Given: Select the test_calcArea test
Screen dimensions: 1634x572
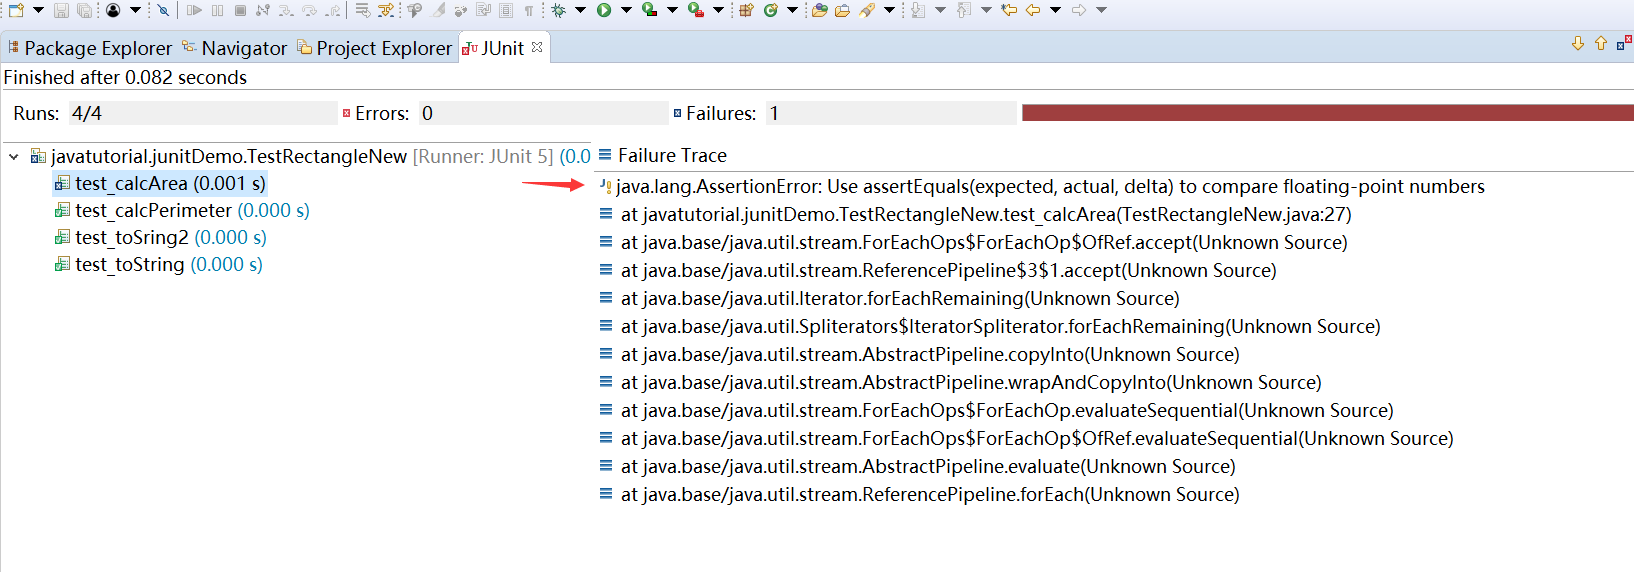Looking at the screenshot, I should [x=160, y=183].
